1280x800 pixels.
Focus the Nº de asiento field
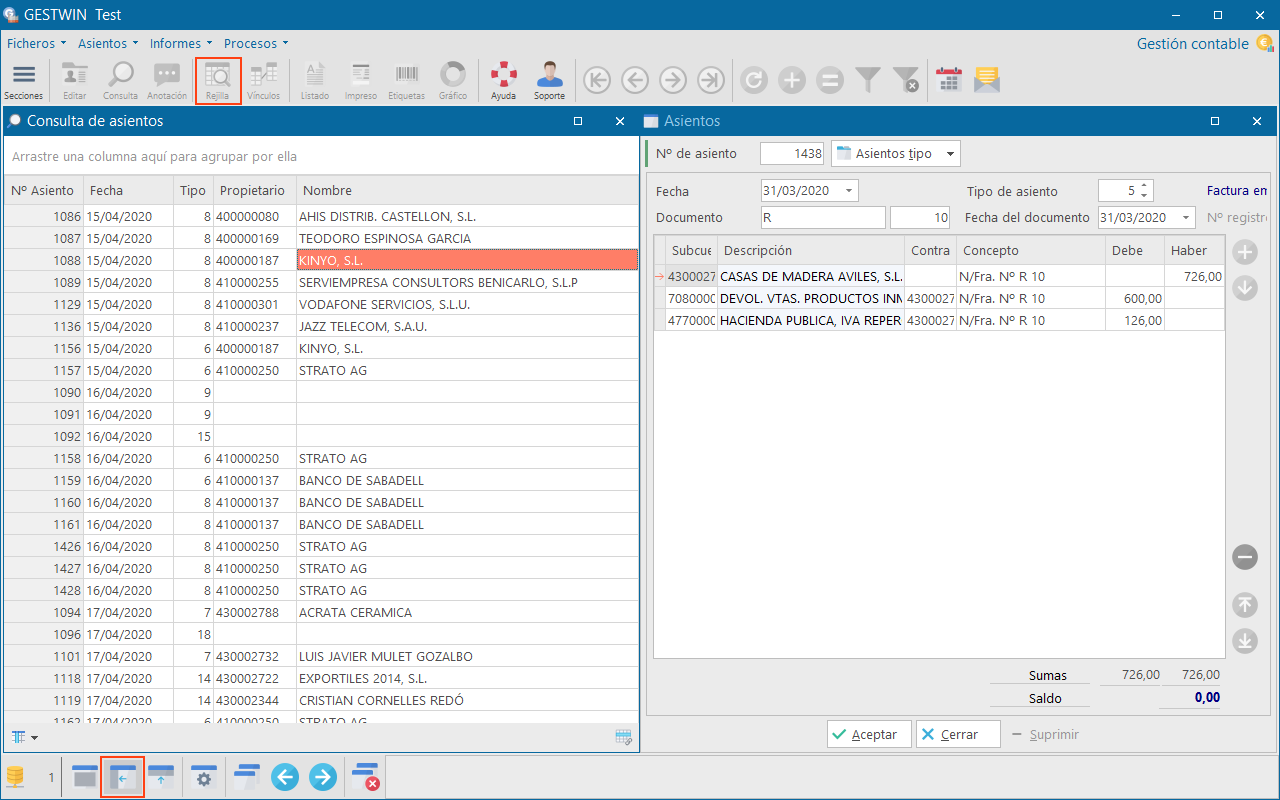pos(792,154)
